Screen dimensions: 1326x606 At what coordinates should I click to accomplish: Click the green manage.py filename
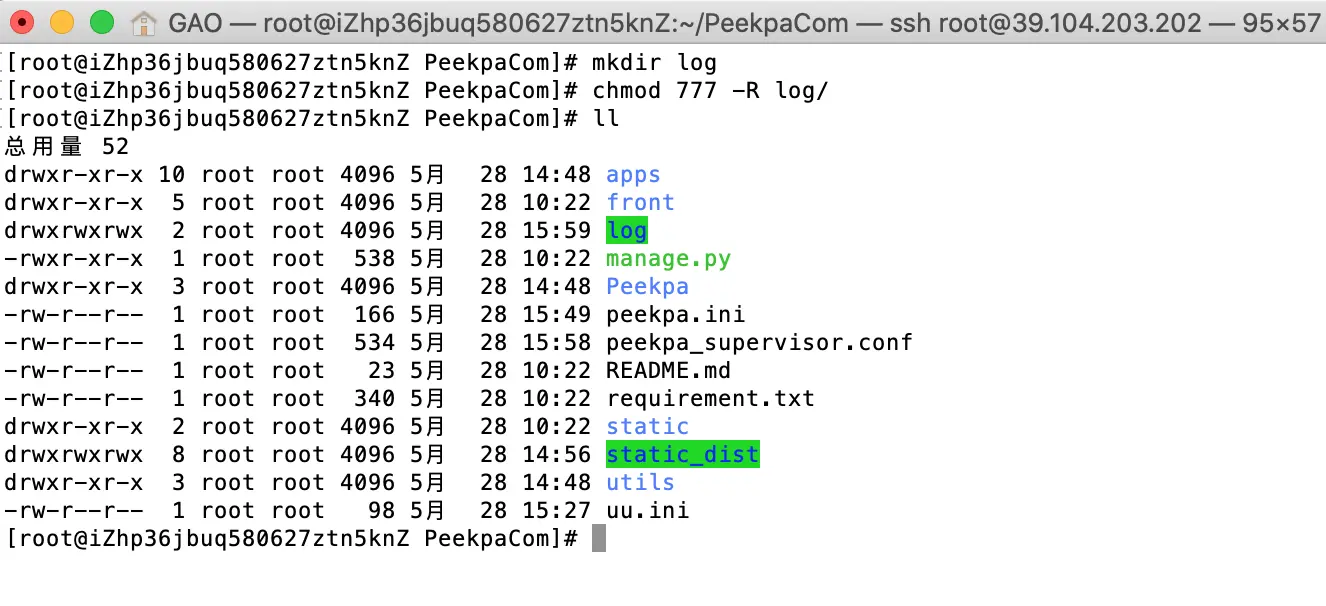coord(668,259)
